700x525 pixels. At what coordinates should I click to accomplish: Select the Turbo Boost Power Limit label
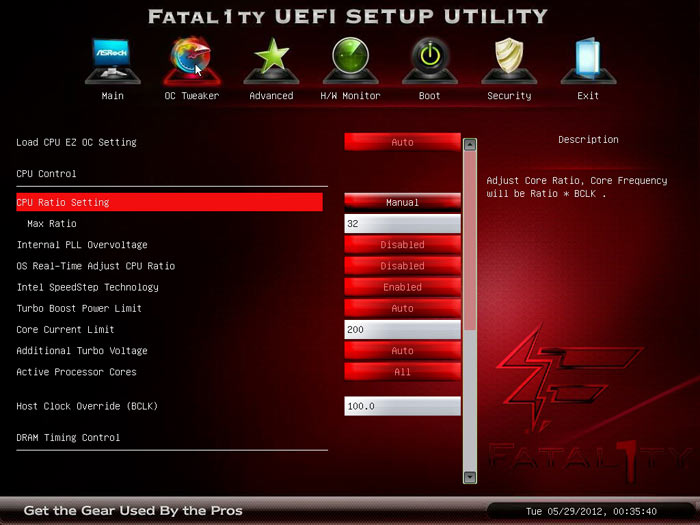(79, 308)
